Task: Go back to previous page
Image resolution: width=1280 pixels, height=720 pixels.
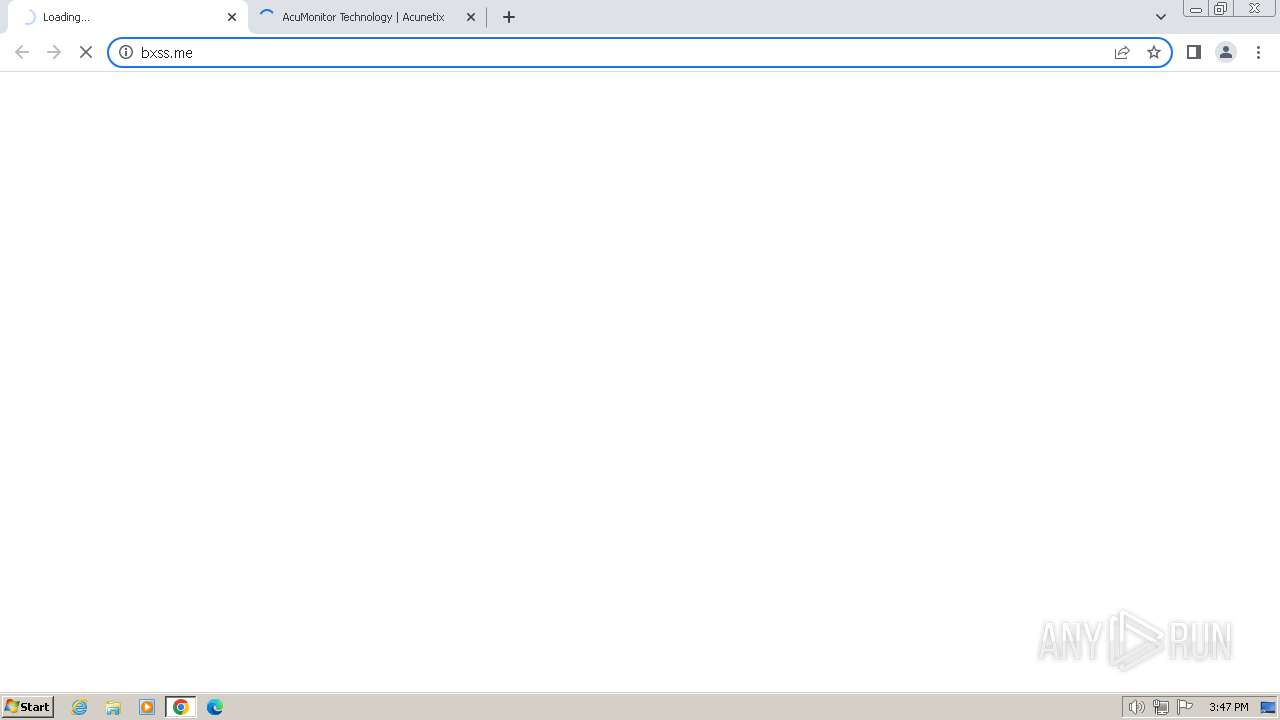Action: [22, 52]
